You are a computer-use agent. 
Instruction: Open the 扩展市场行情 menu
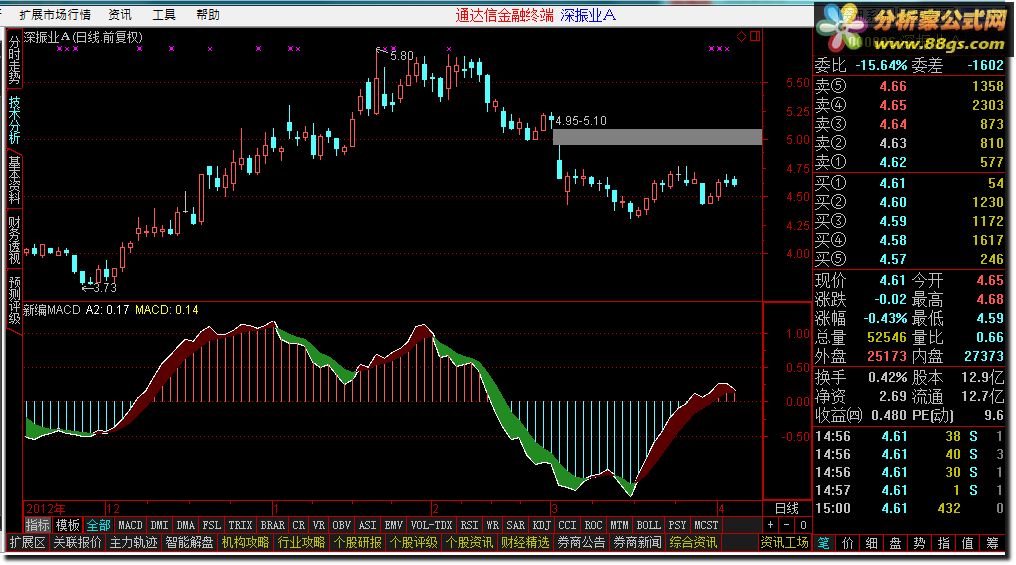pyautogui.click(x=55, y=14)
